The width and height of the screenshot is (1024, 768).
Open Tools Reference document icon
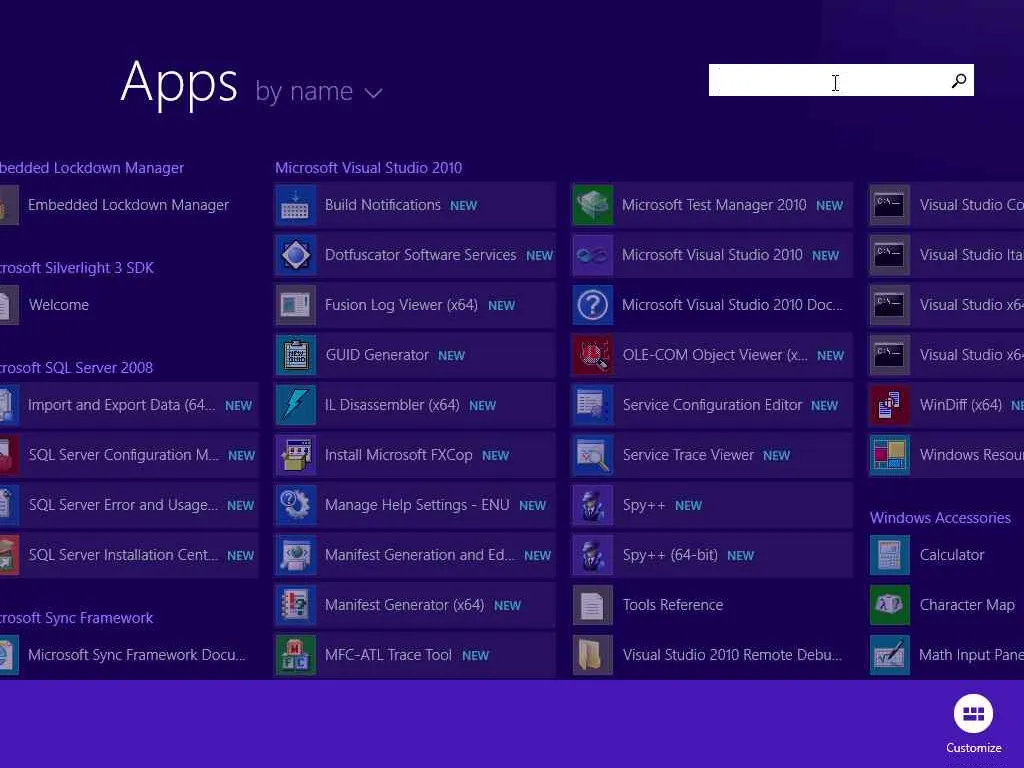593,605
